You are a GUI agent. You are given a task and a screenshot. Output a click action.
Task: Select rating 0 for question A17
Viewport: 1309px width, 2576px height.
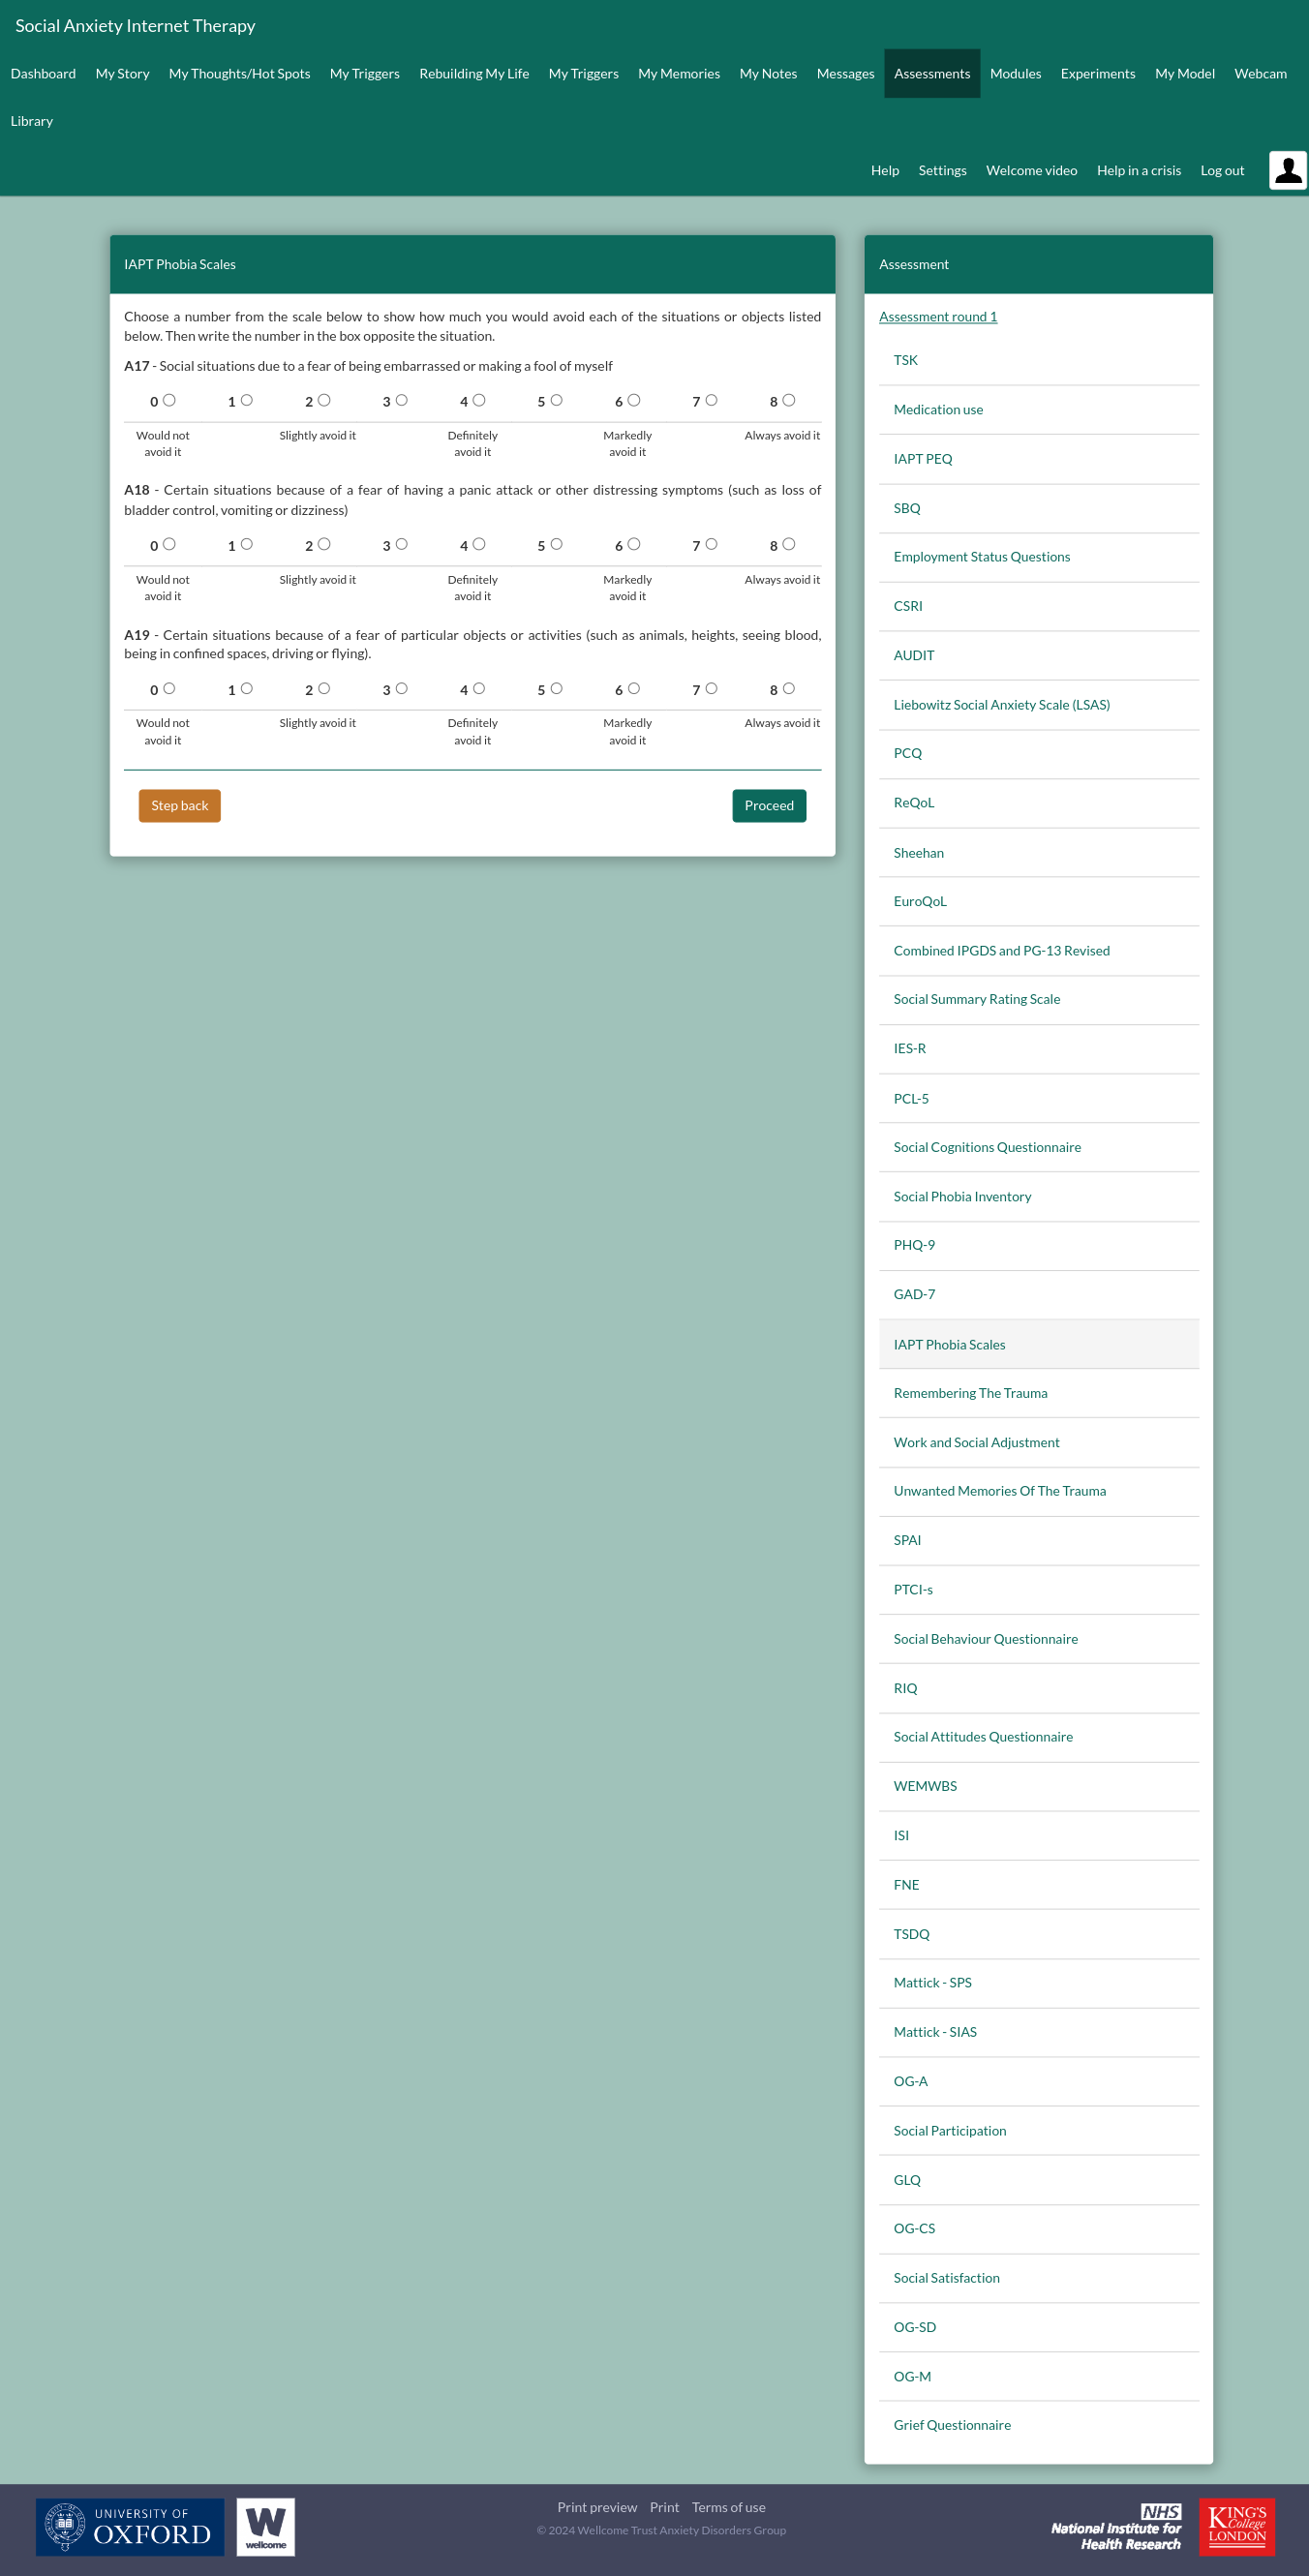coord(169,400)
